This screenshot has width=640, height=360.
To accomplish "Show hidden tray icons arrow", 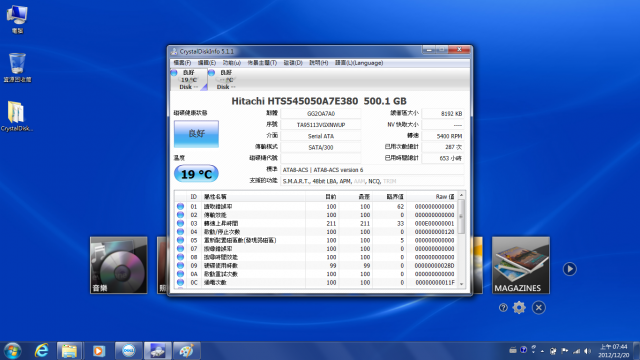I will (542, 351).
